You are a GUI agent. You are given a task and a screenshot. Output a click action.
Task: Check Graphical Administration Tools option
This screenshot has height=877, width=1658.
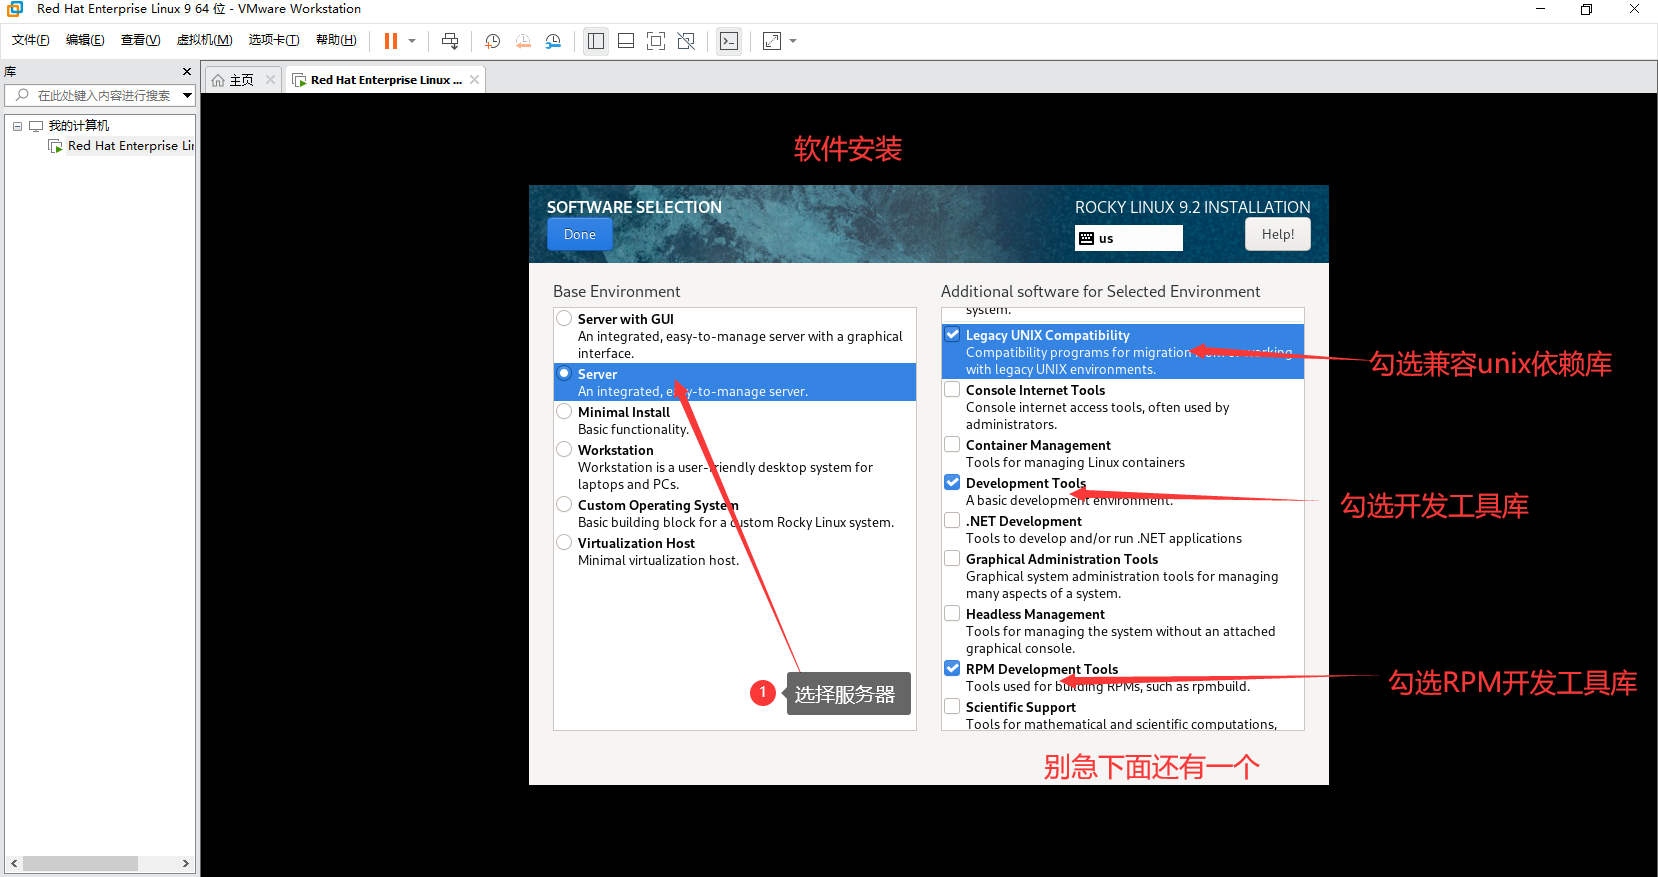point(953,559)
